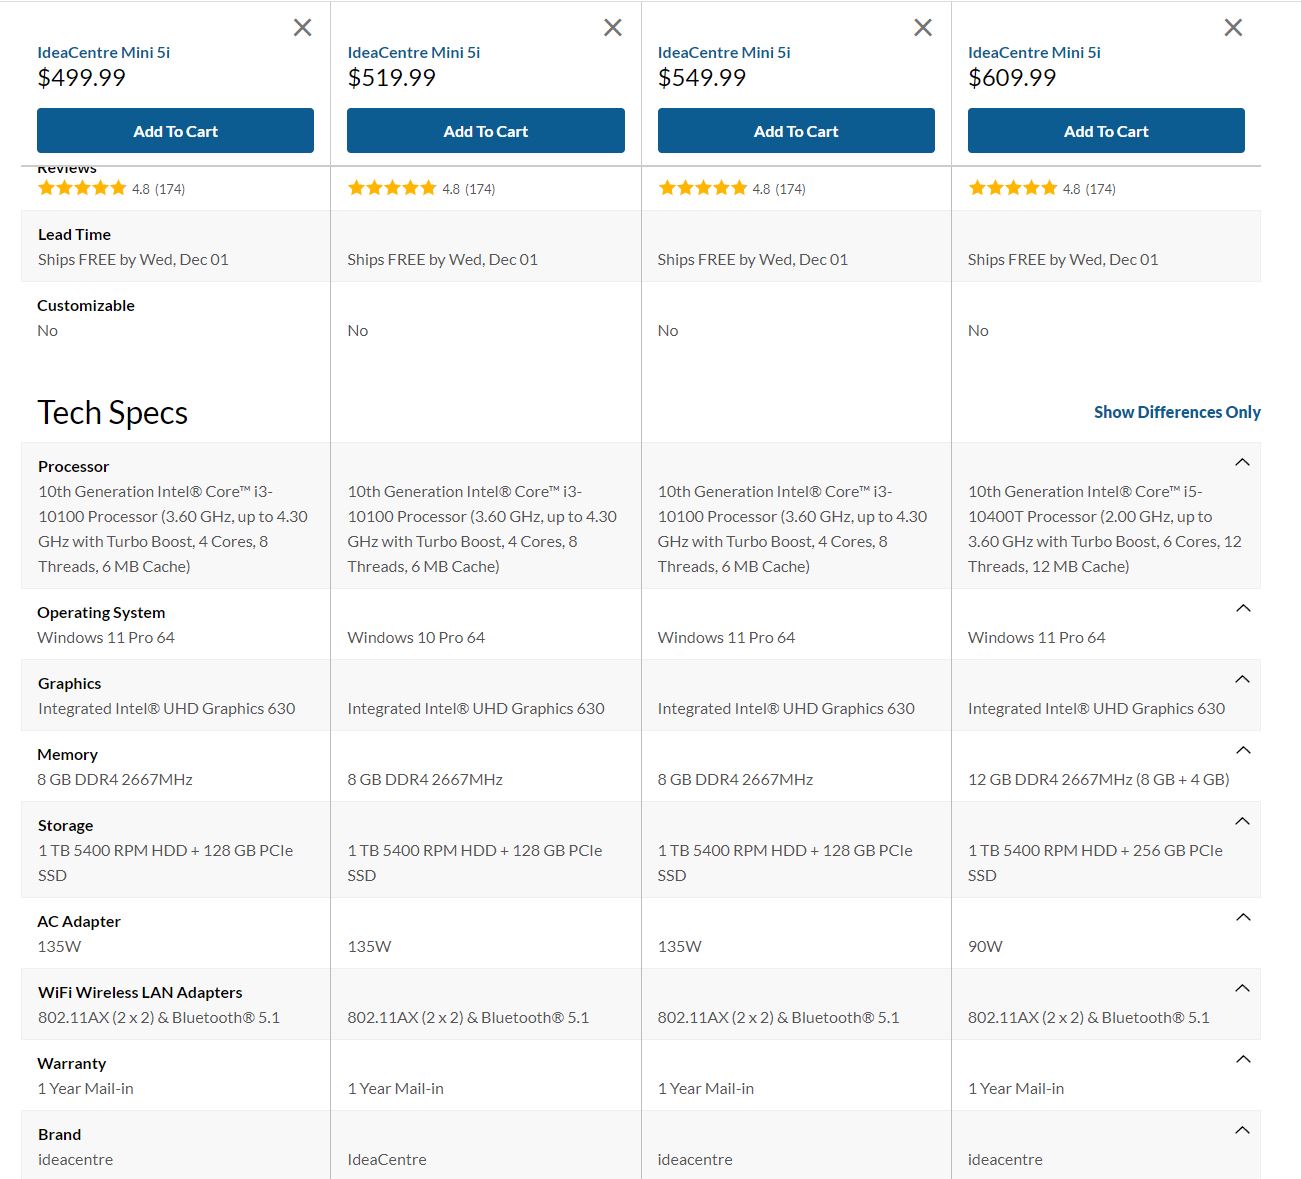Remove the $499.99 IdeaCentre from comparison
Viewport: 1301px width, 1179px height.
(x=302, y=28)
